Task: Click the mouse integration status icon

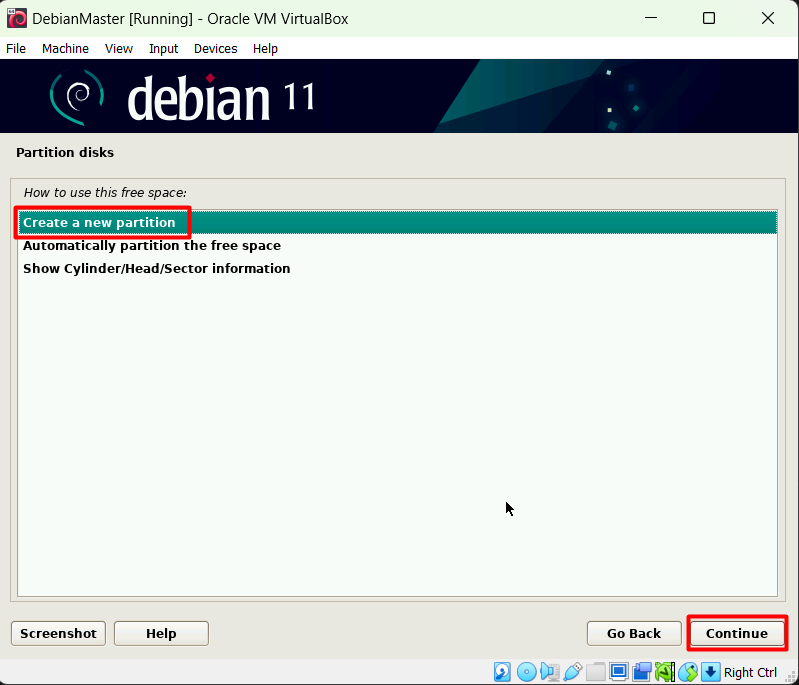Action: tap(688, 672)
